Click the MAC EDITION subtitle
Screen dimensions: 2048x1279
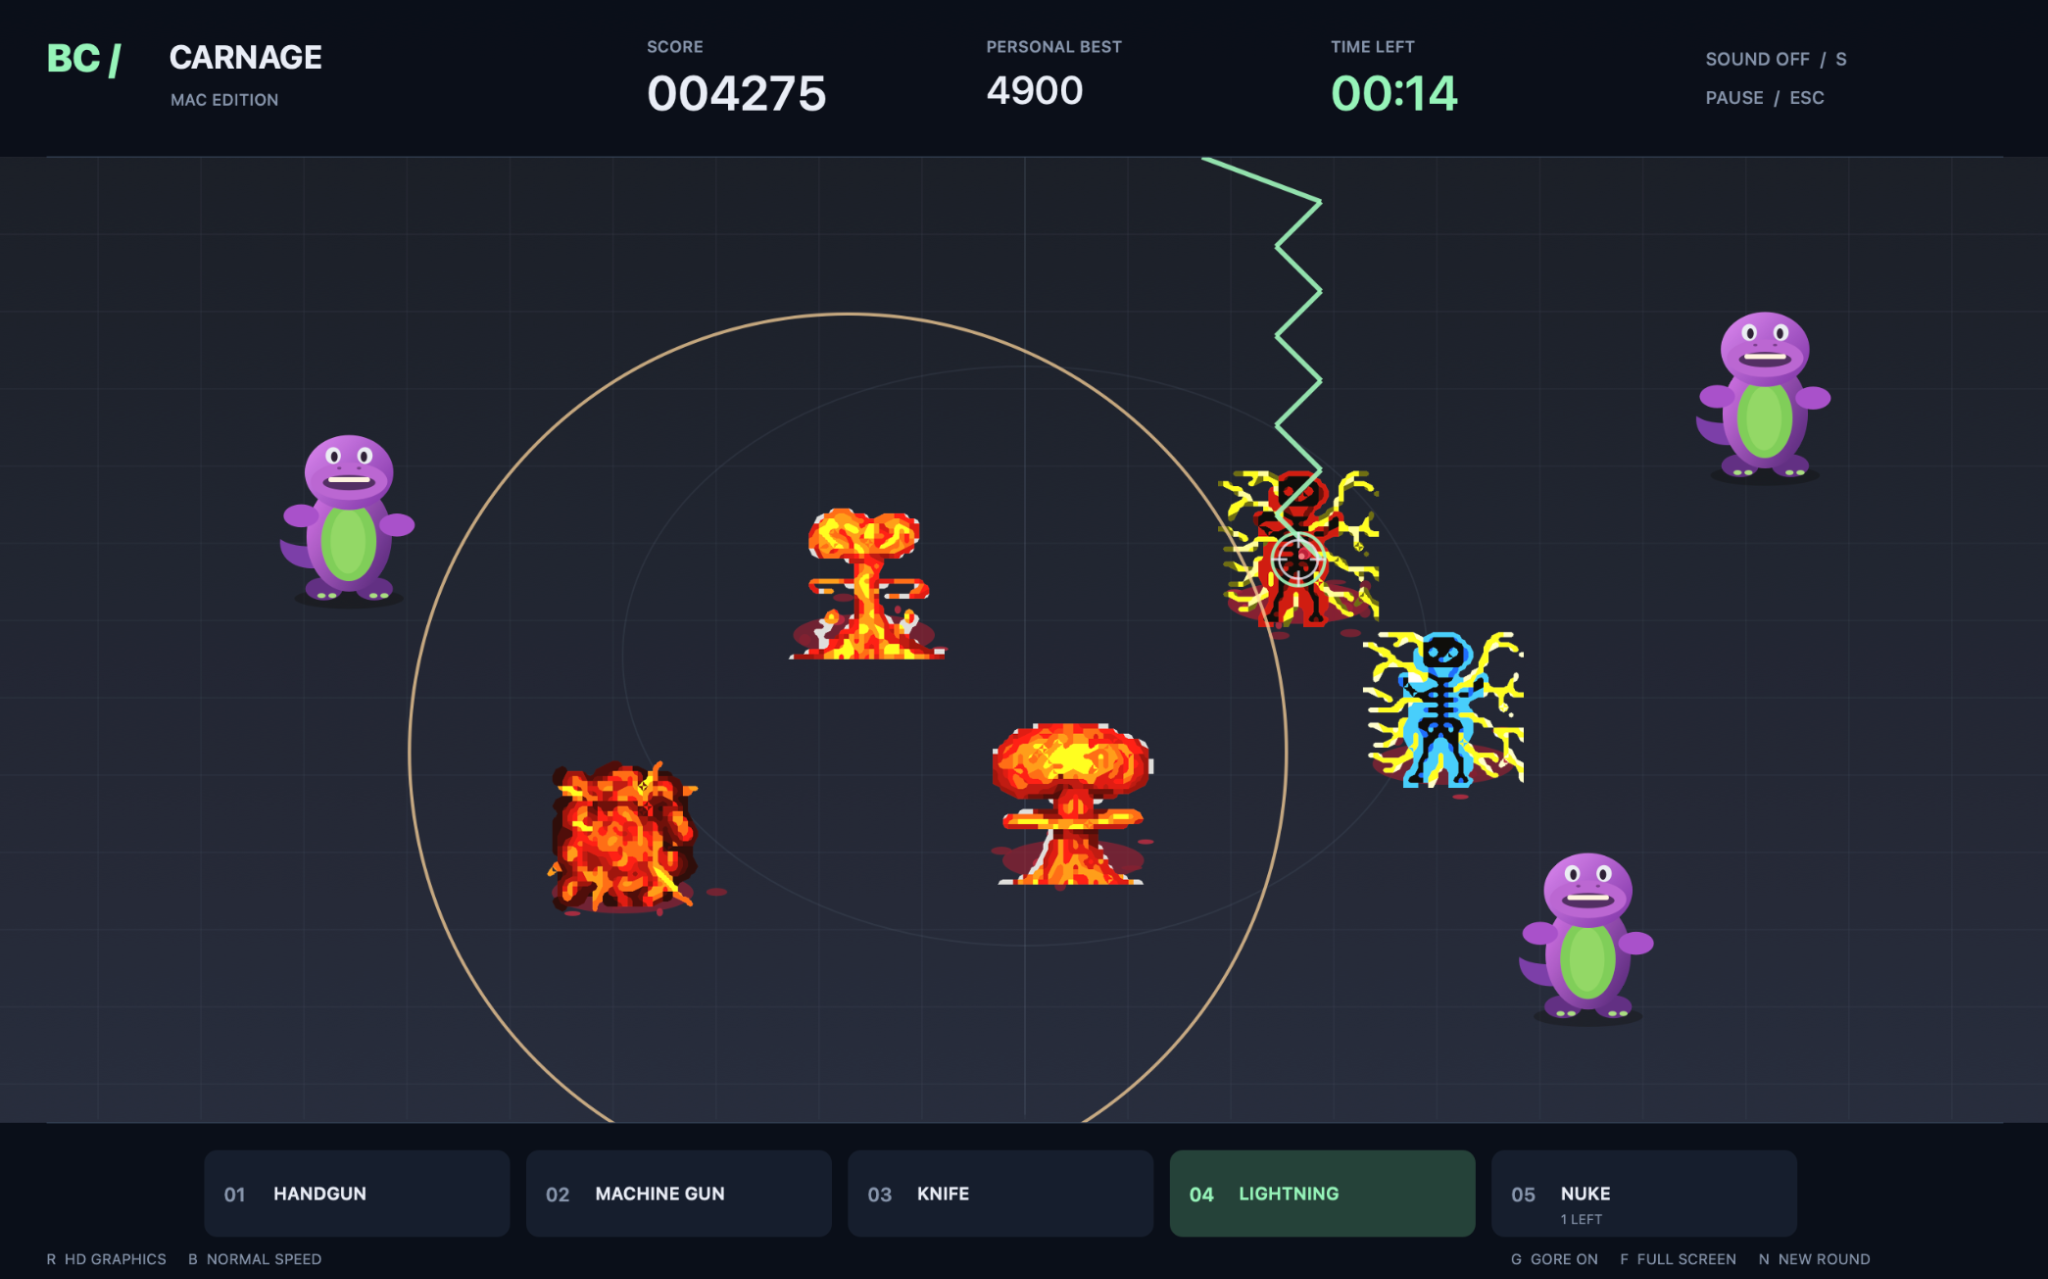click(225, 100)
